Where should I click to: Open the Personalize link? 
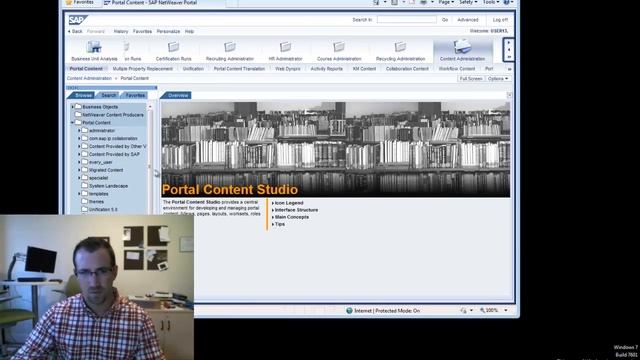(x=168, y=31)
